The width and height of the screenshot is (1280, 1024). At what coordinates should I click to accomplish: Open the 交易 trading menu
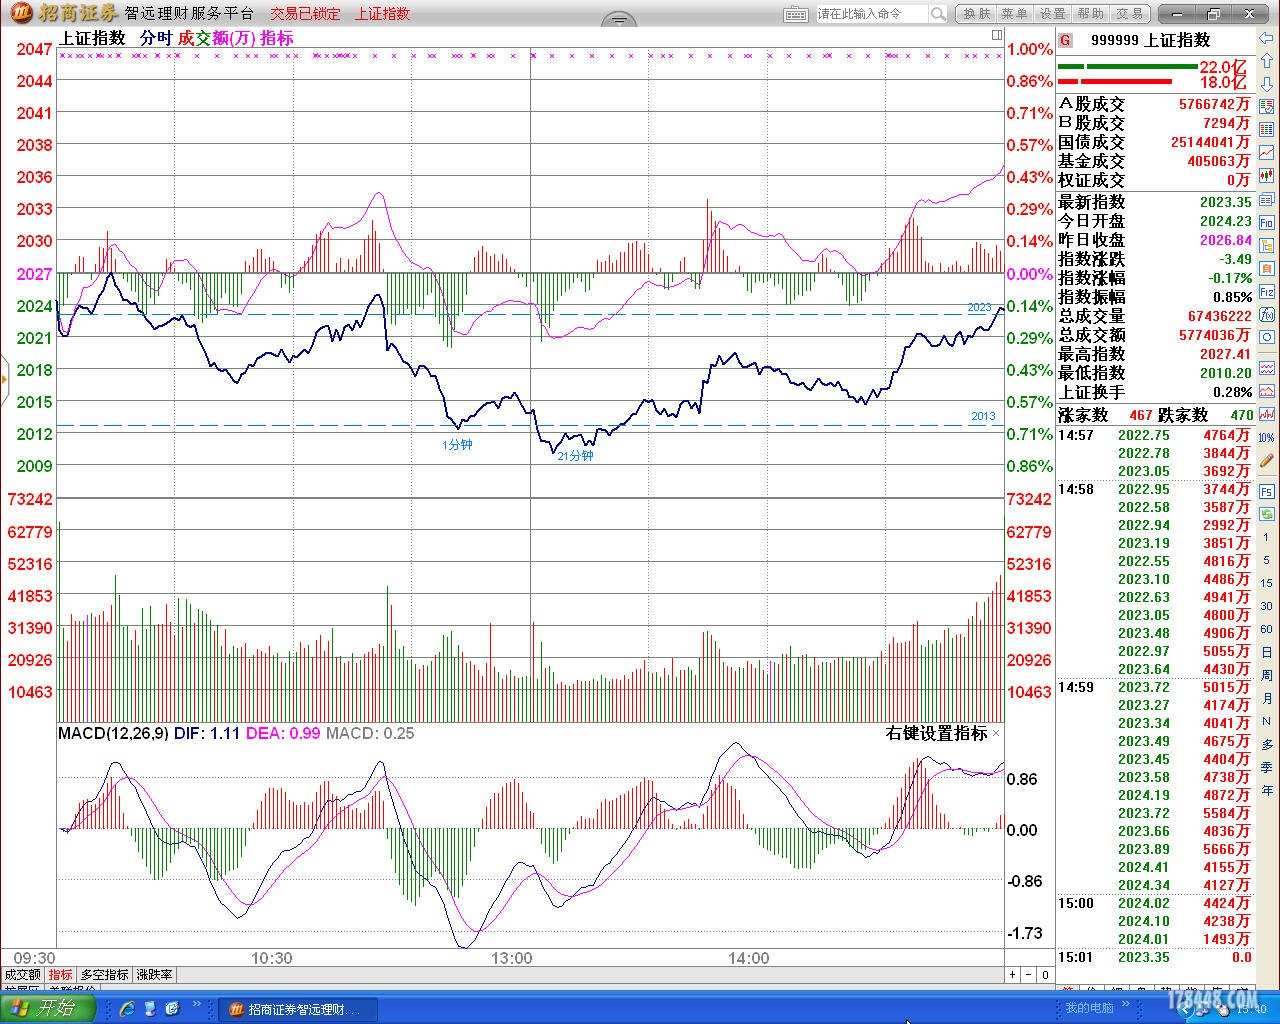coord(1129,14)
